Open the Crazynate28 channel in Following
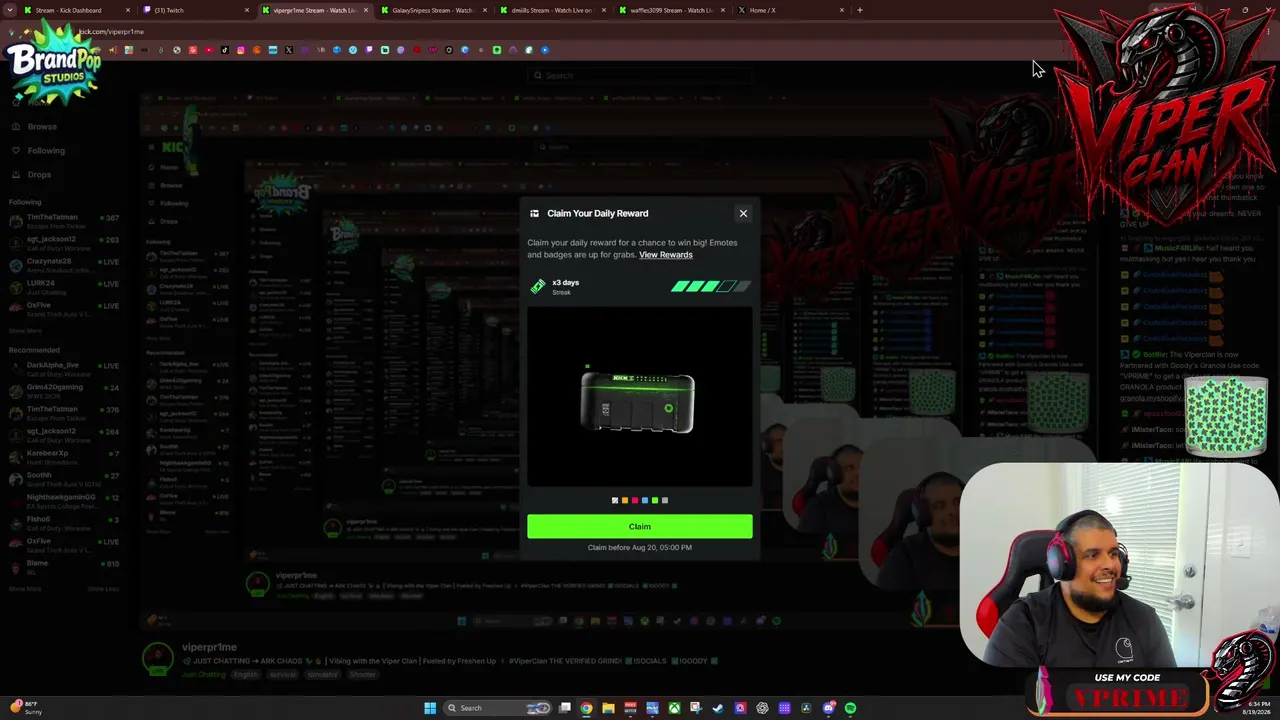The height and width of the screenshot is (720, 1280). (63, 265)
